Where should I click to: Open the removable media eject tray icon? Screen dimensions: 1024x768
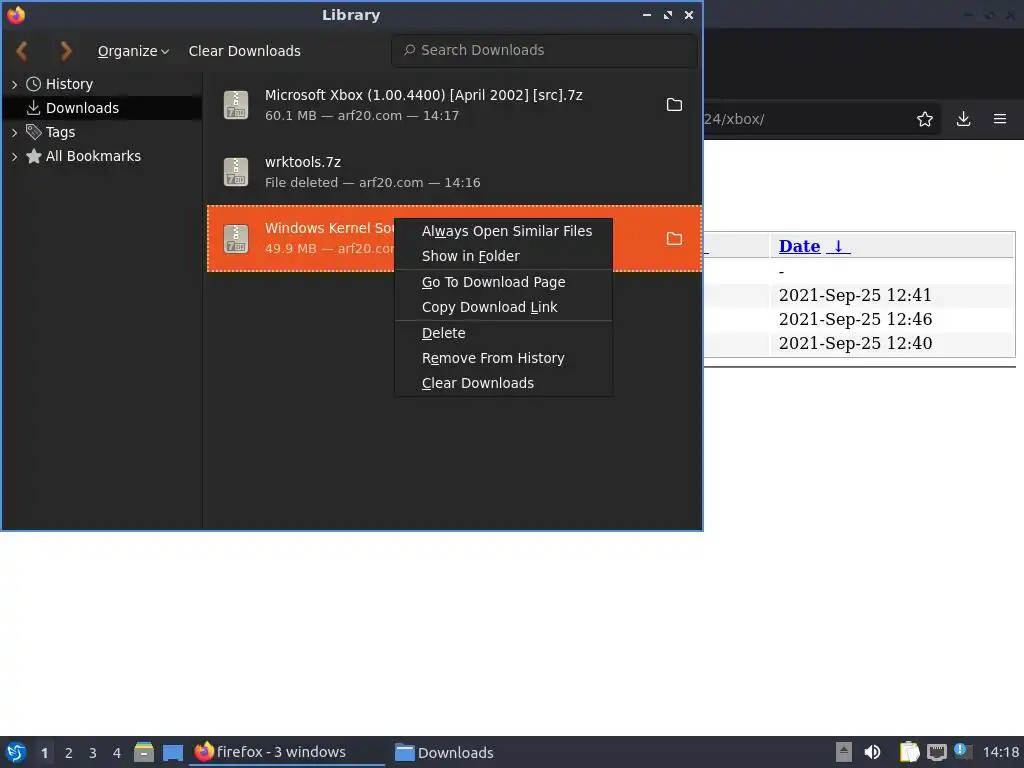coord(843,752)
